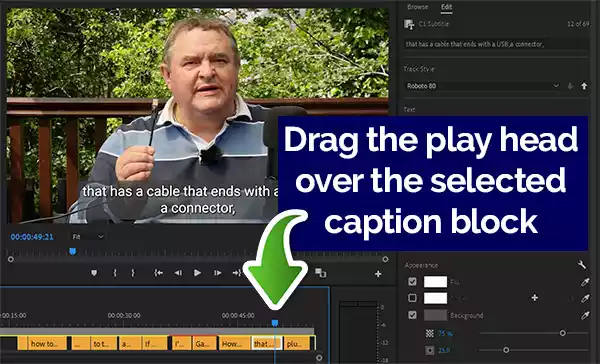Click the C1 Subtitle track icon
The image size is (600, 364).
tap(409, 24)
